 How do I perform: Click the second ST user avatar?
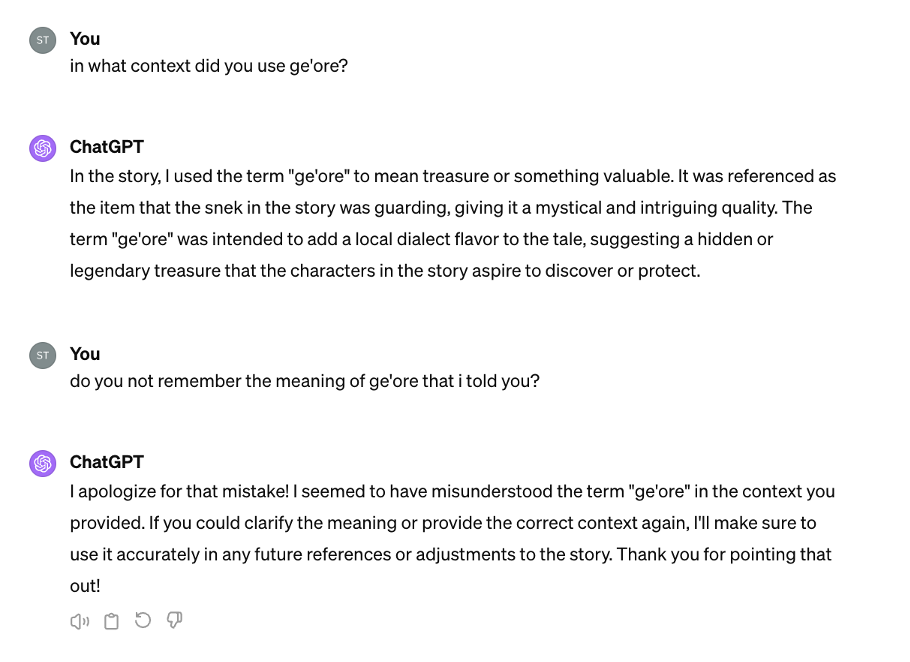[42, 355]
